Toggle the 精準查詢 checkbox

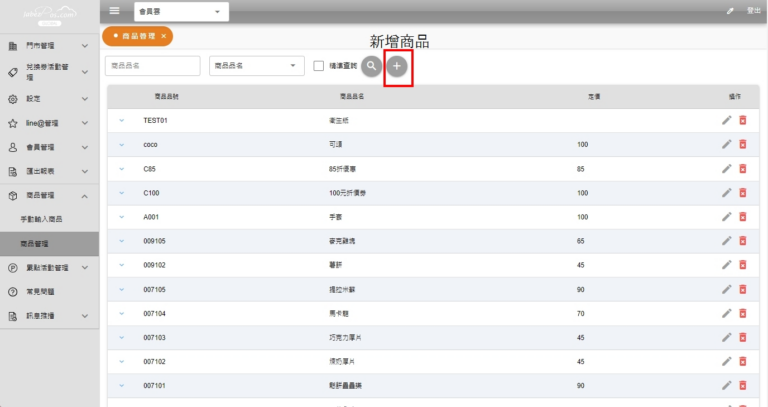[x=319, y=66]
